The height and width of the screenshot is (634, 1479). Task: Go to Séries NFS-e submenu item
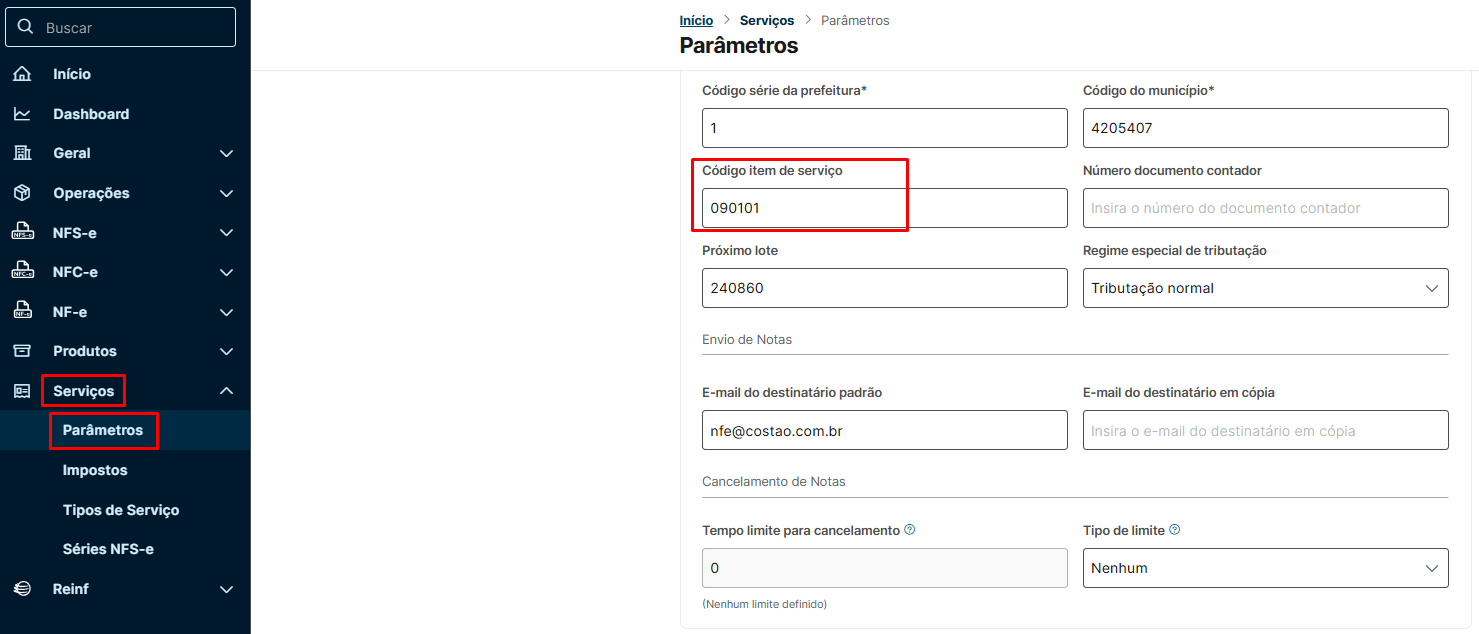pyautogui.click(x=108, y=549)
